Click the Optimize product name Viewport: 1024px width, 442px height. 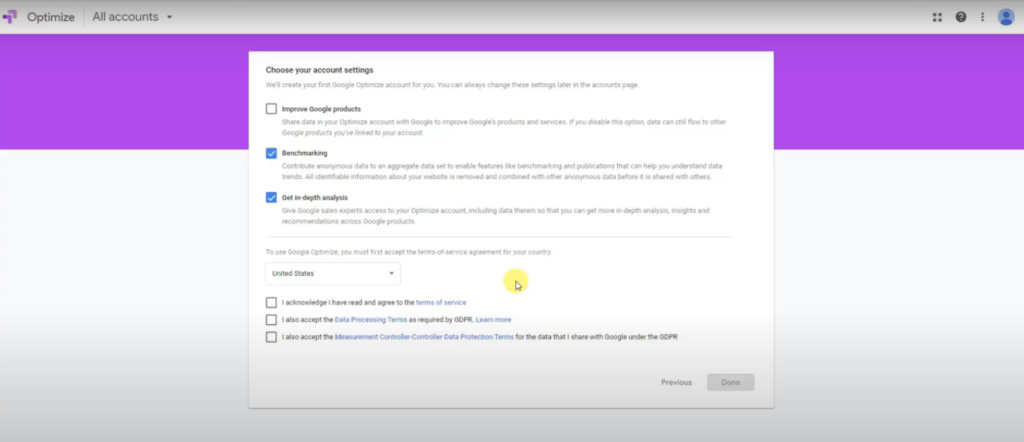pyautogui.click(x=51, y=17)
